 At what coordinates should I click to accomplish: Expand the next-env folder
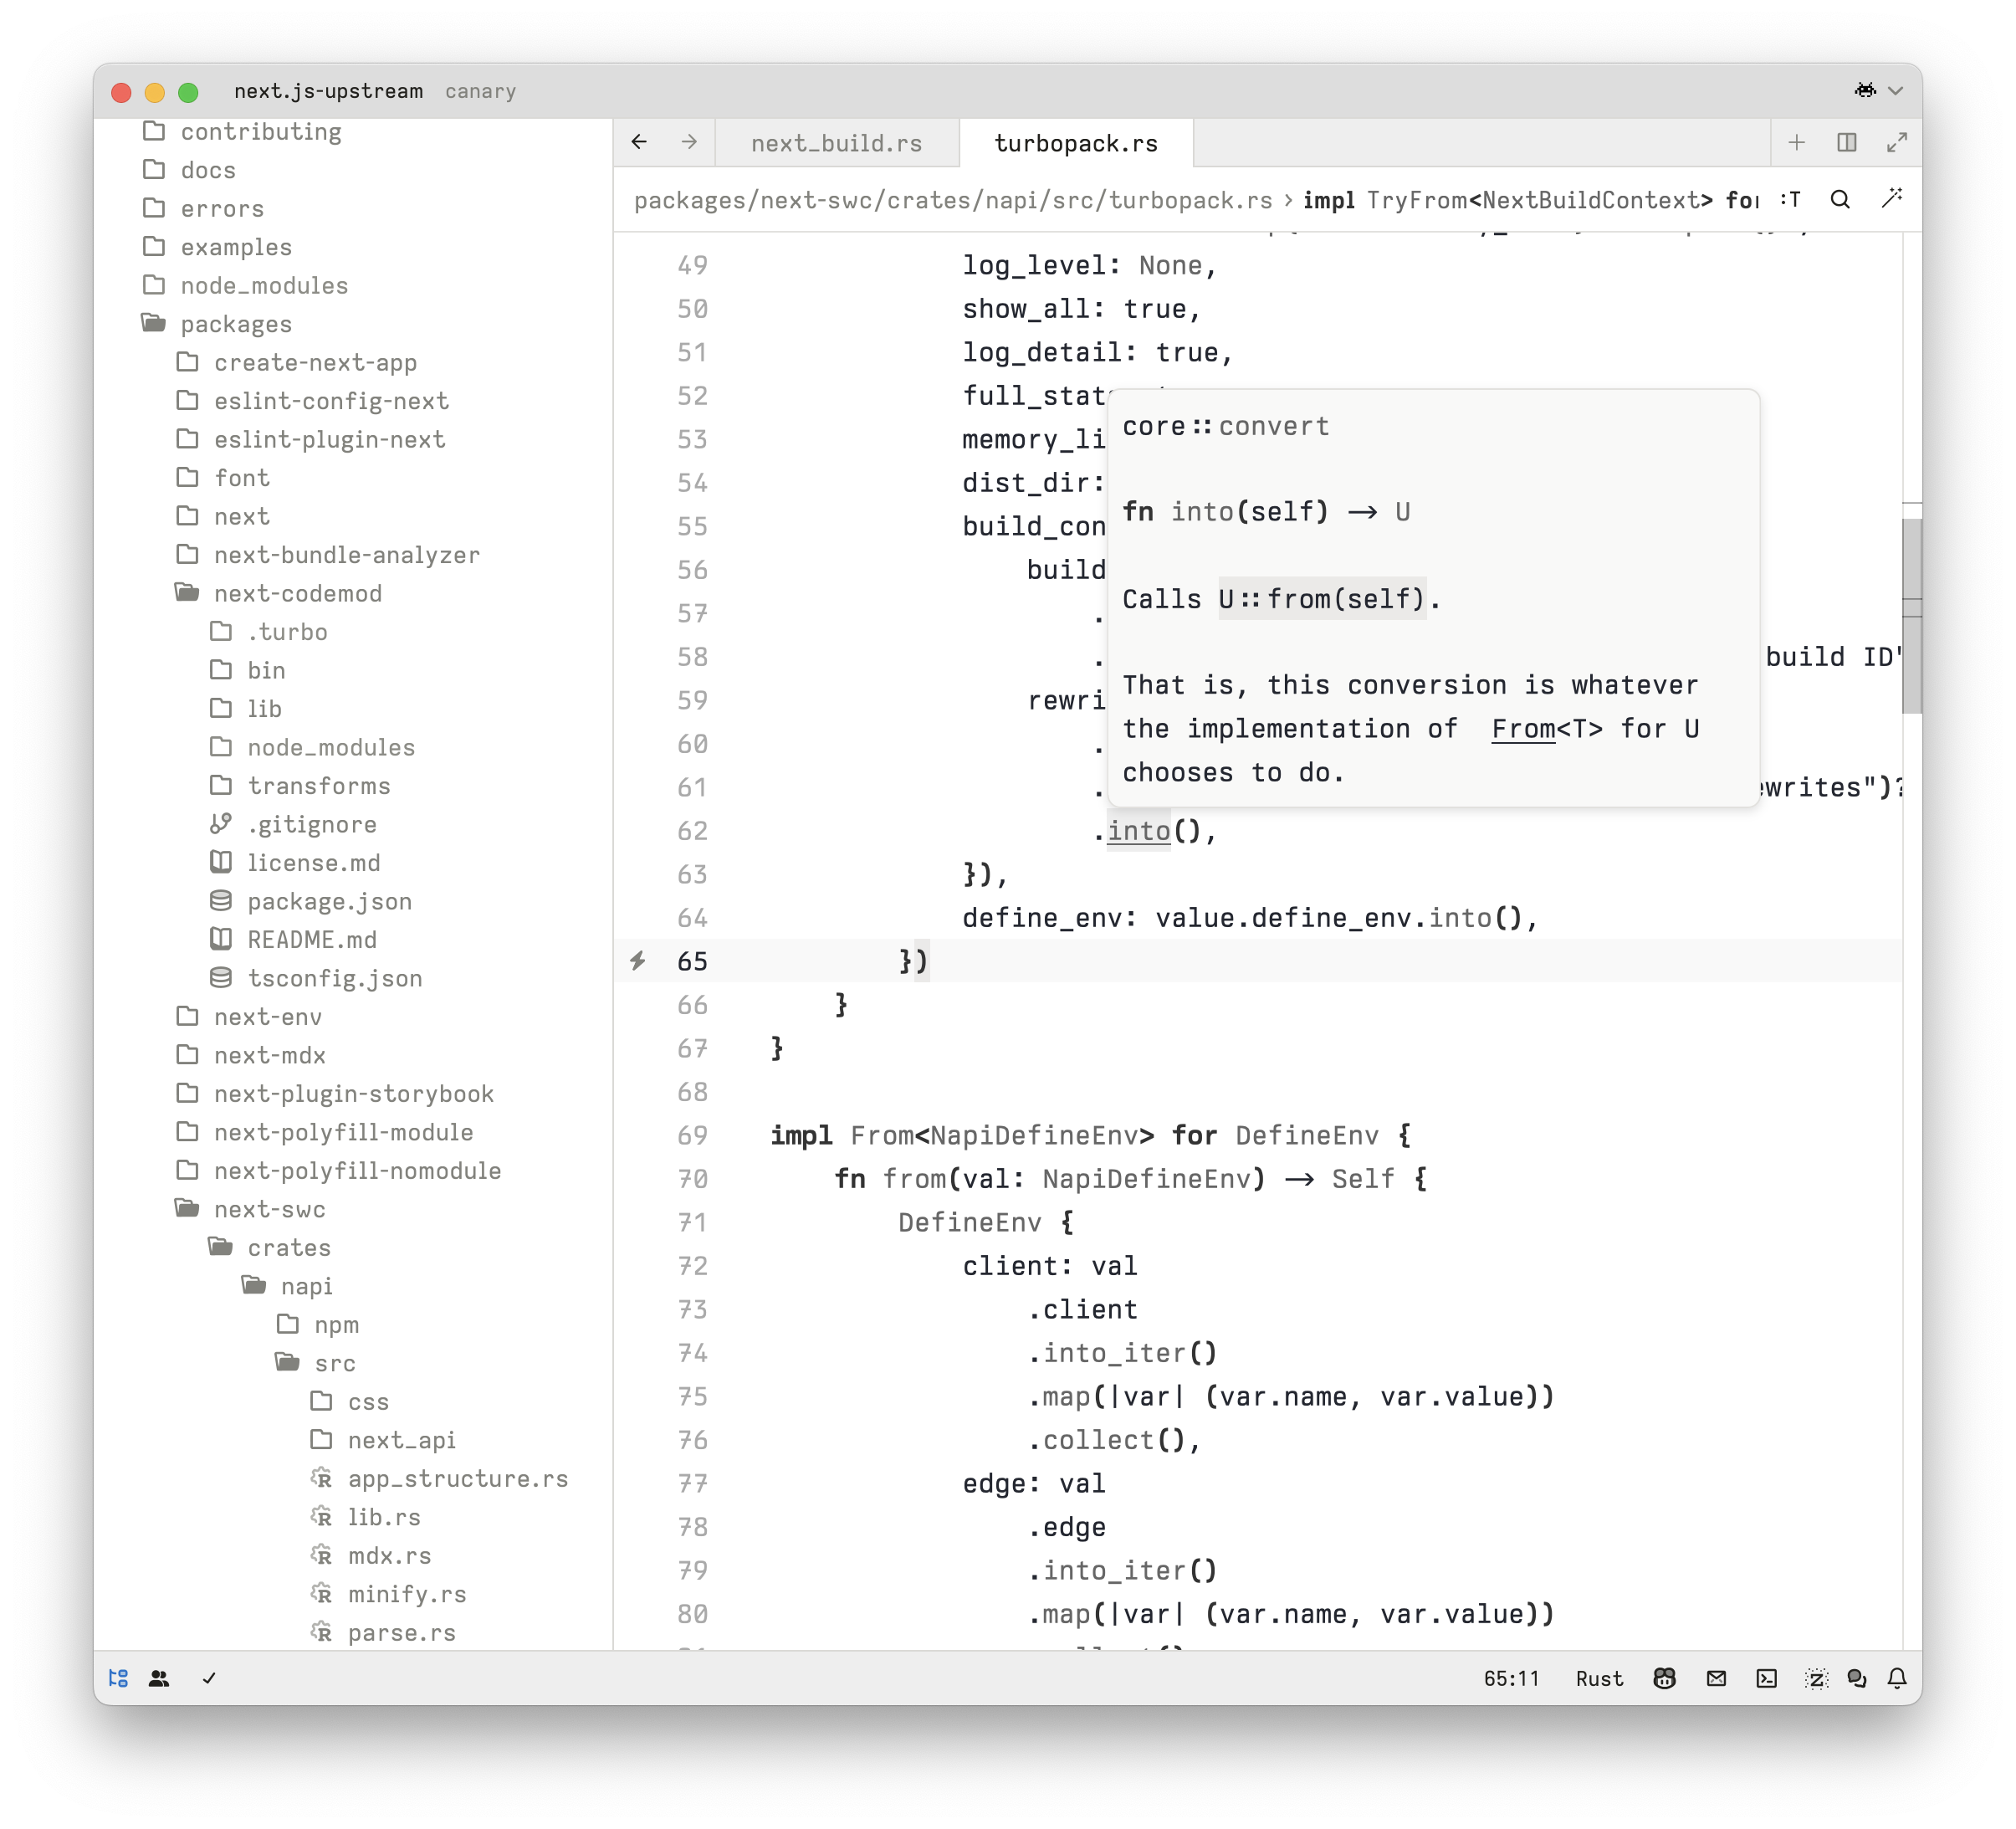[x=267, y=1016]
